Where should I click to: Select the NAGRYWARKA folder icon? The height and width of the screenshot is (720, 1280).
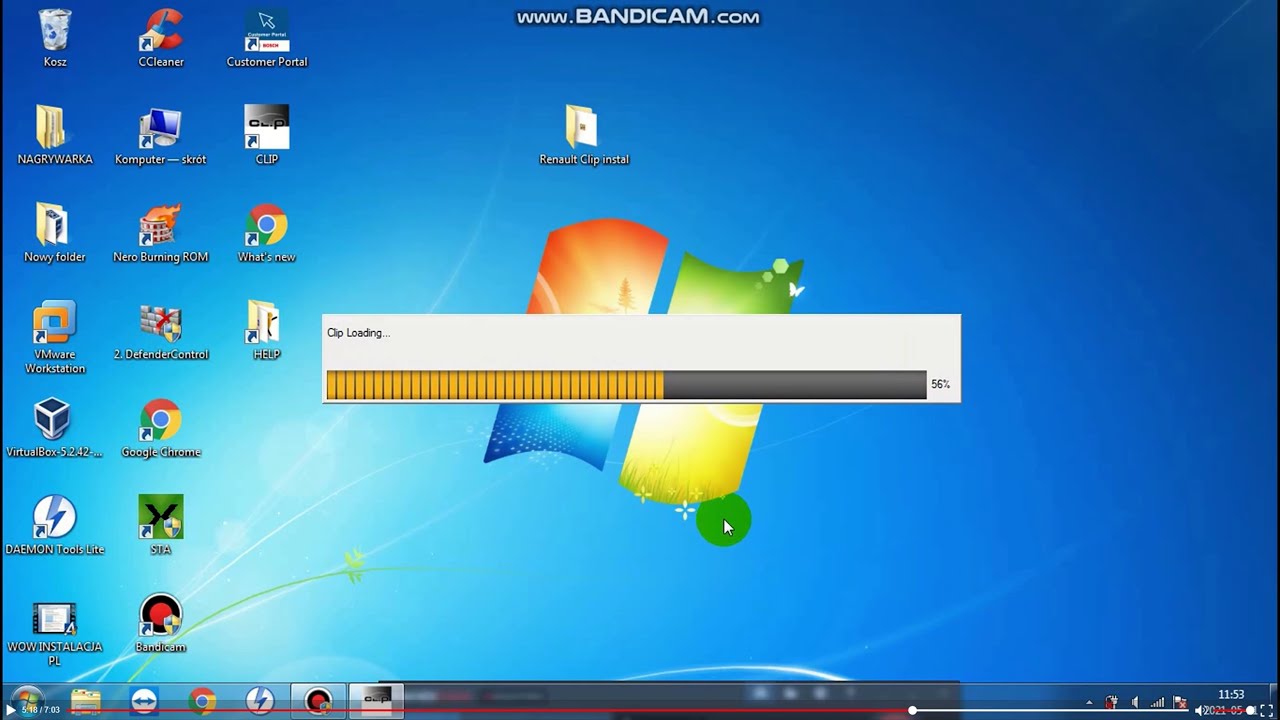pyautogui.click(x=55, y=135)
